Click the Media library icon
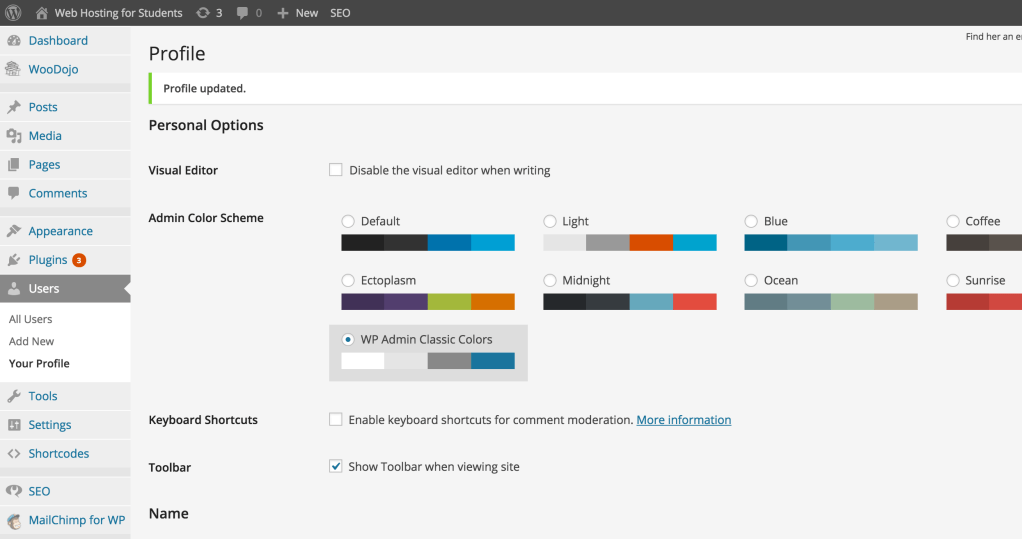This screenshot has height=539, width=1022. (x=14, y=136)
